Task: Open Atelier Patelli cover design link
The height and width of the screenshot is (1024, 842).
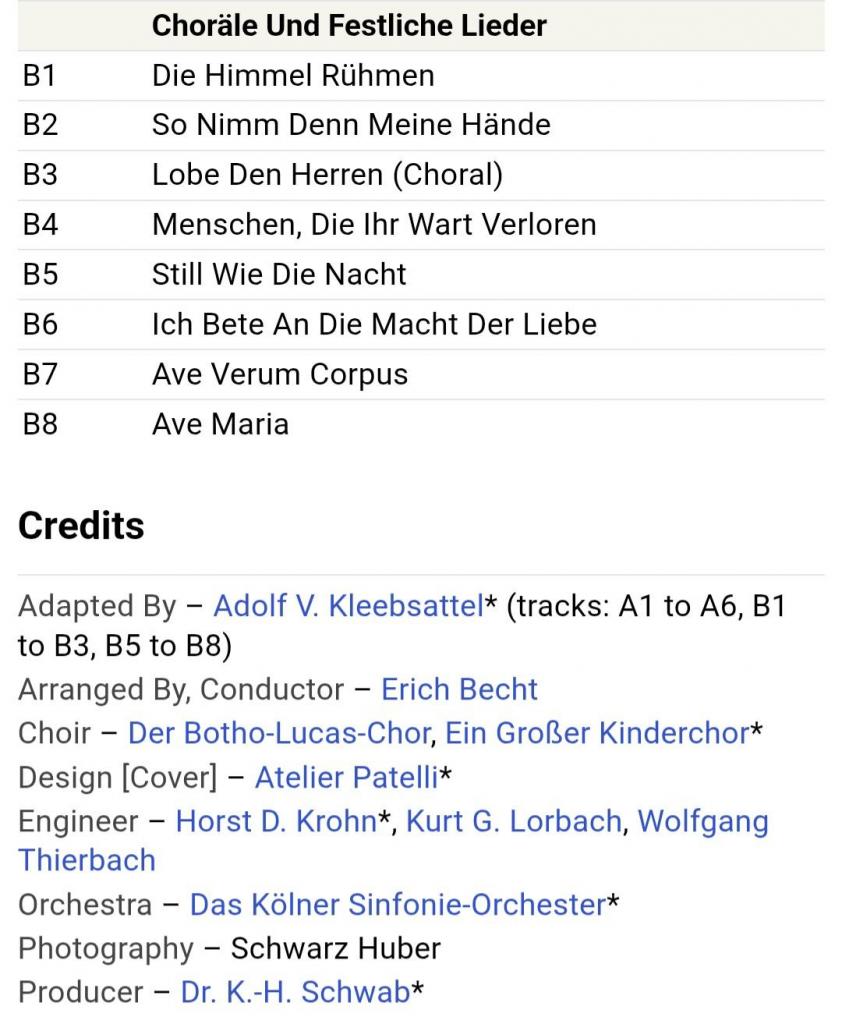Action: click(x=346, y=777)
